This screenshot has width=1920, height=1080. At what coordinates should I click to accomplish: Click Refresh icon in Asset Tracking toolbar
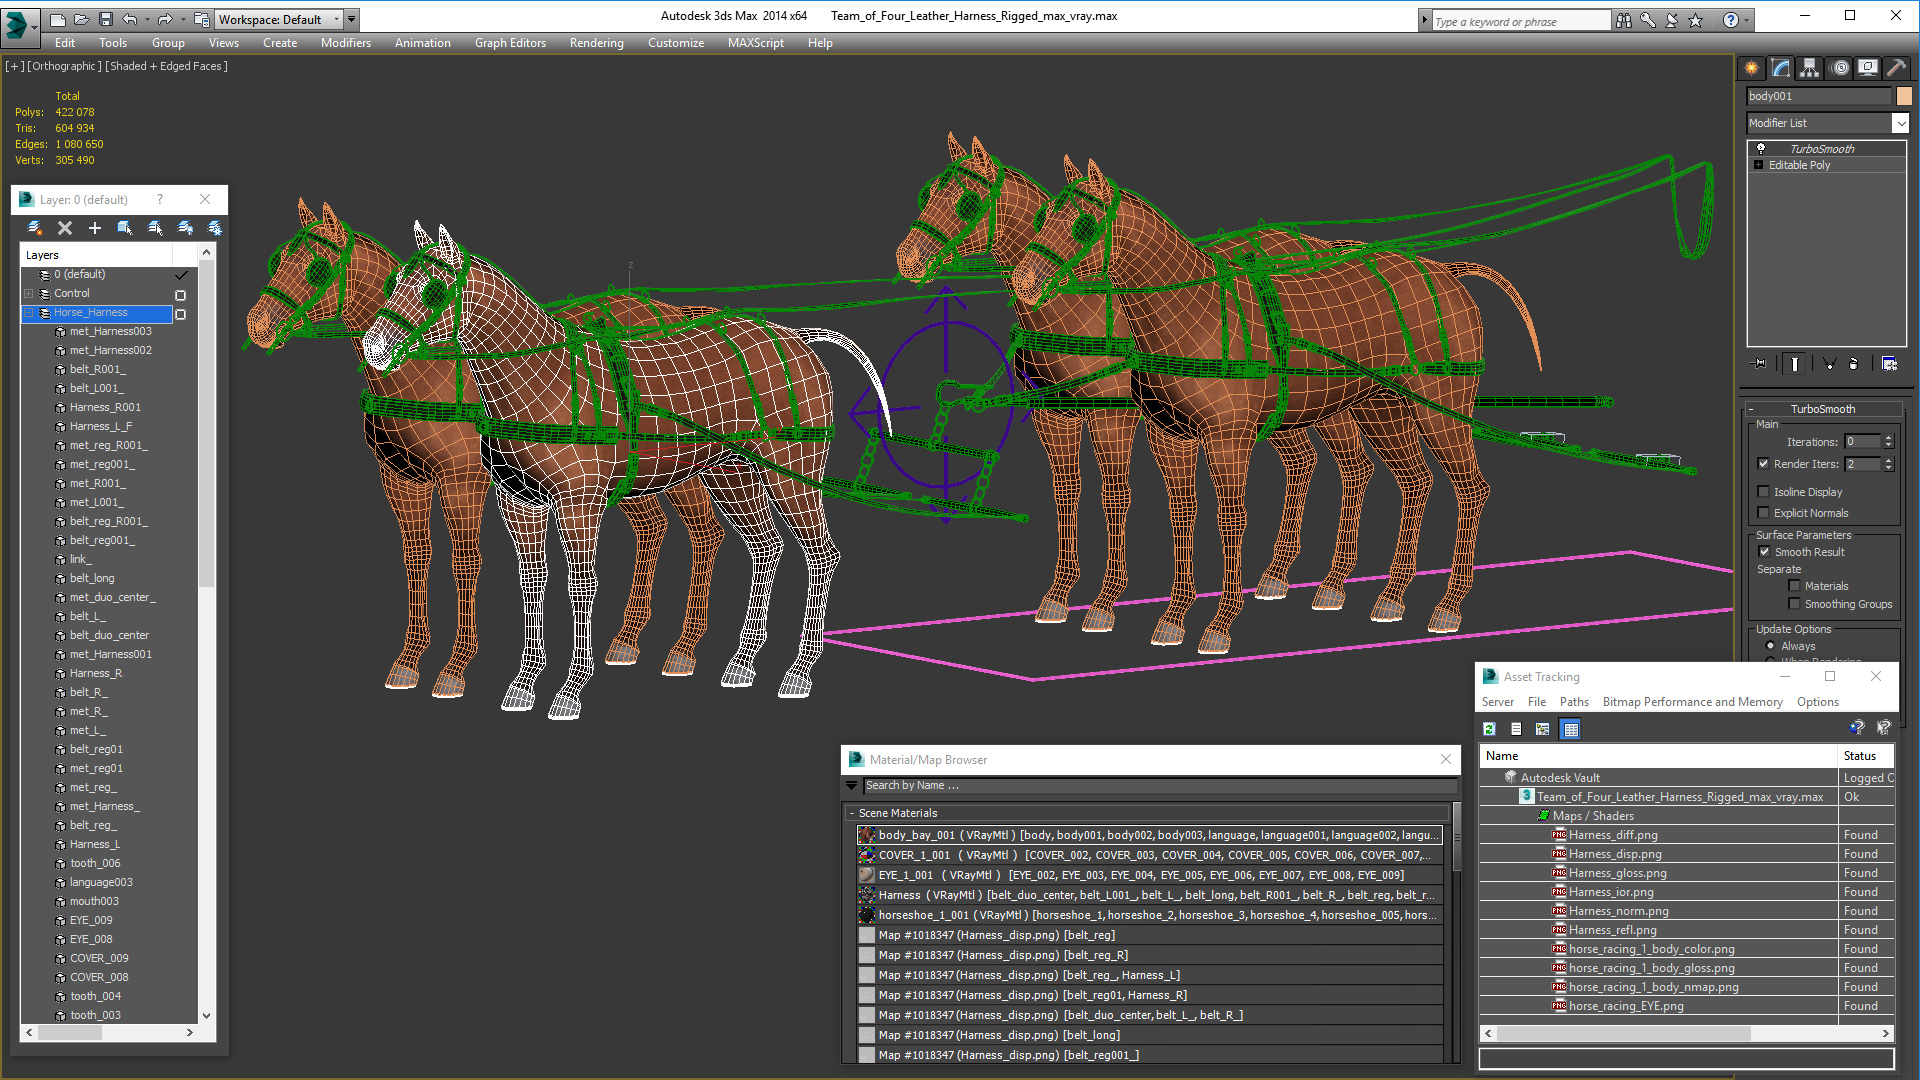tap(1489, 729)
